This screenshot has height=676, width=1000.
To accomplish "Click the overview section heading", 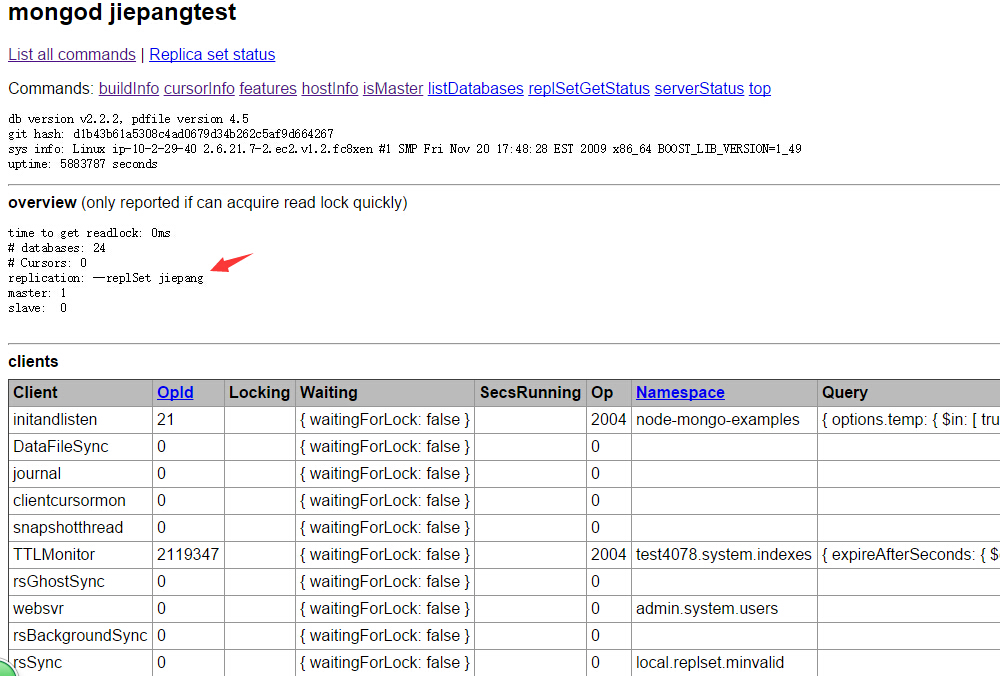I will [x=42, y=203].
